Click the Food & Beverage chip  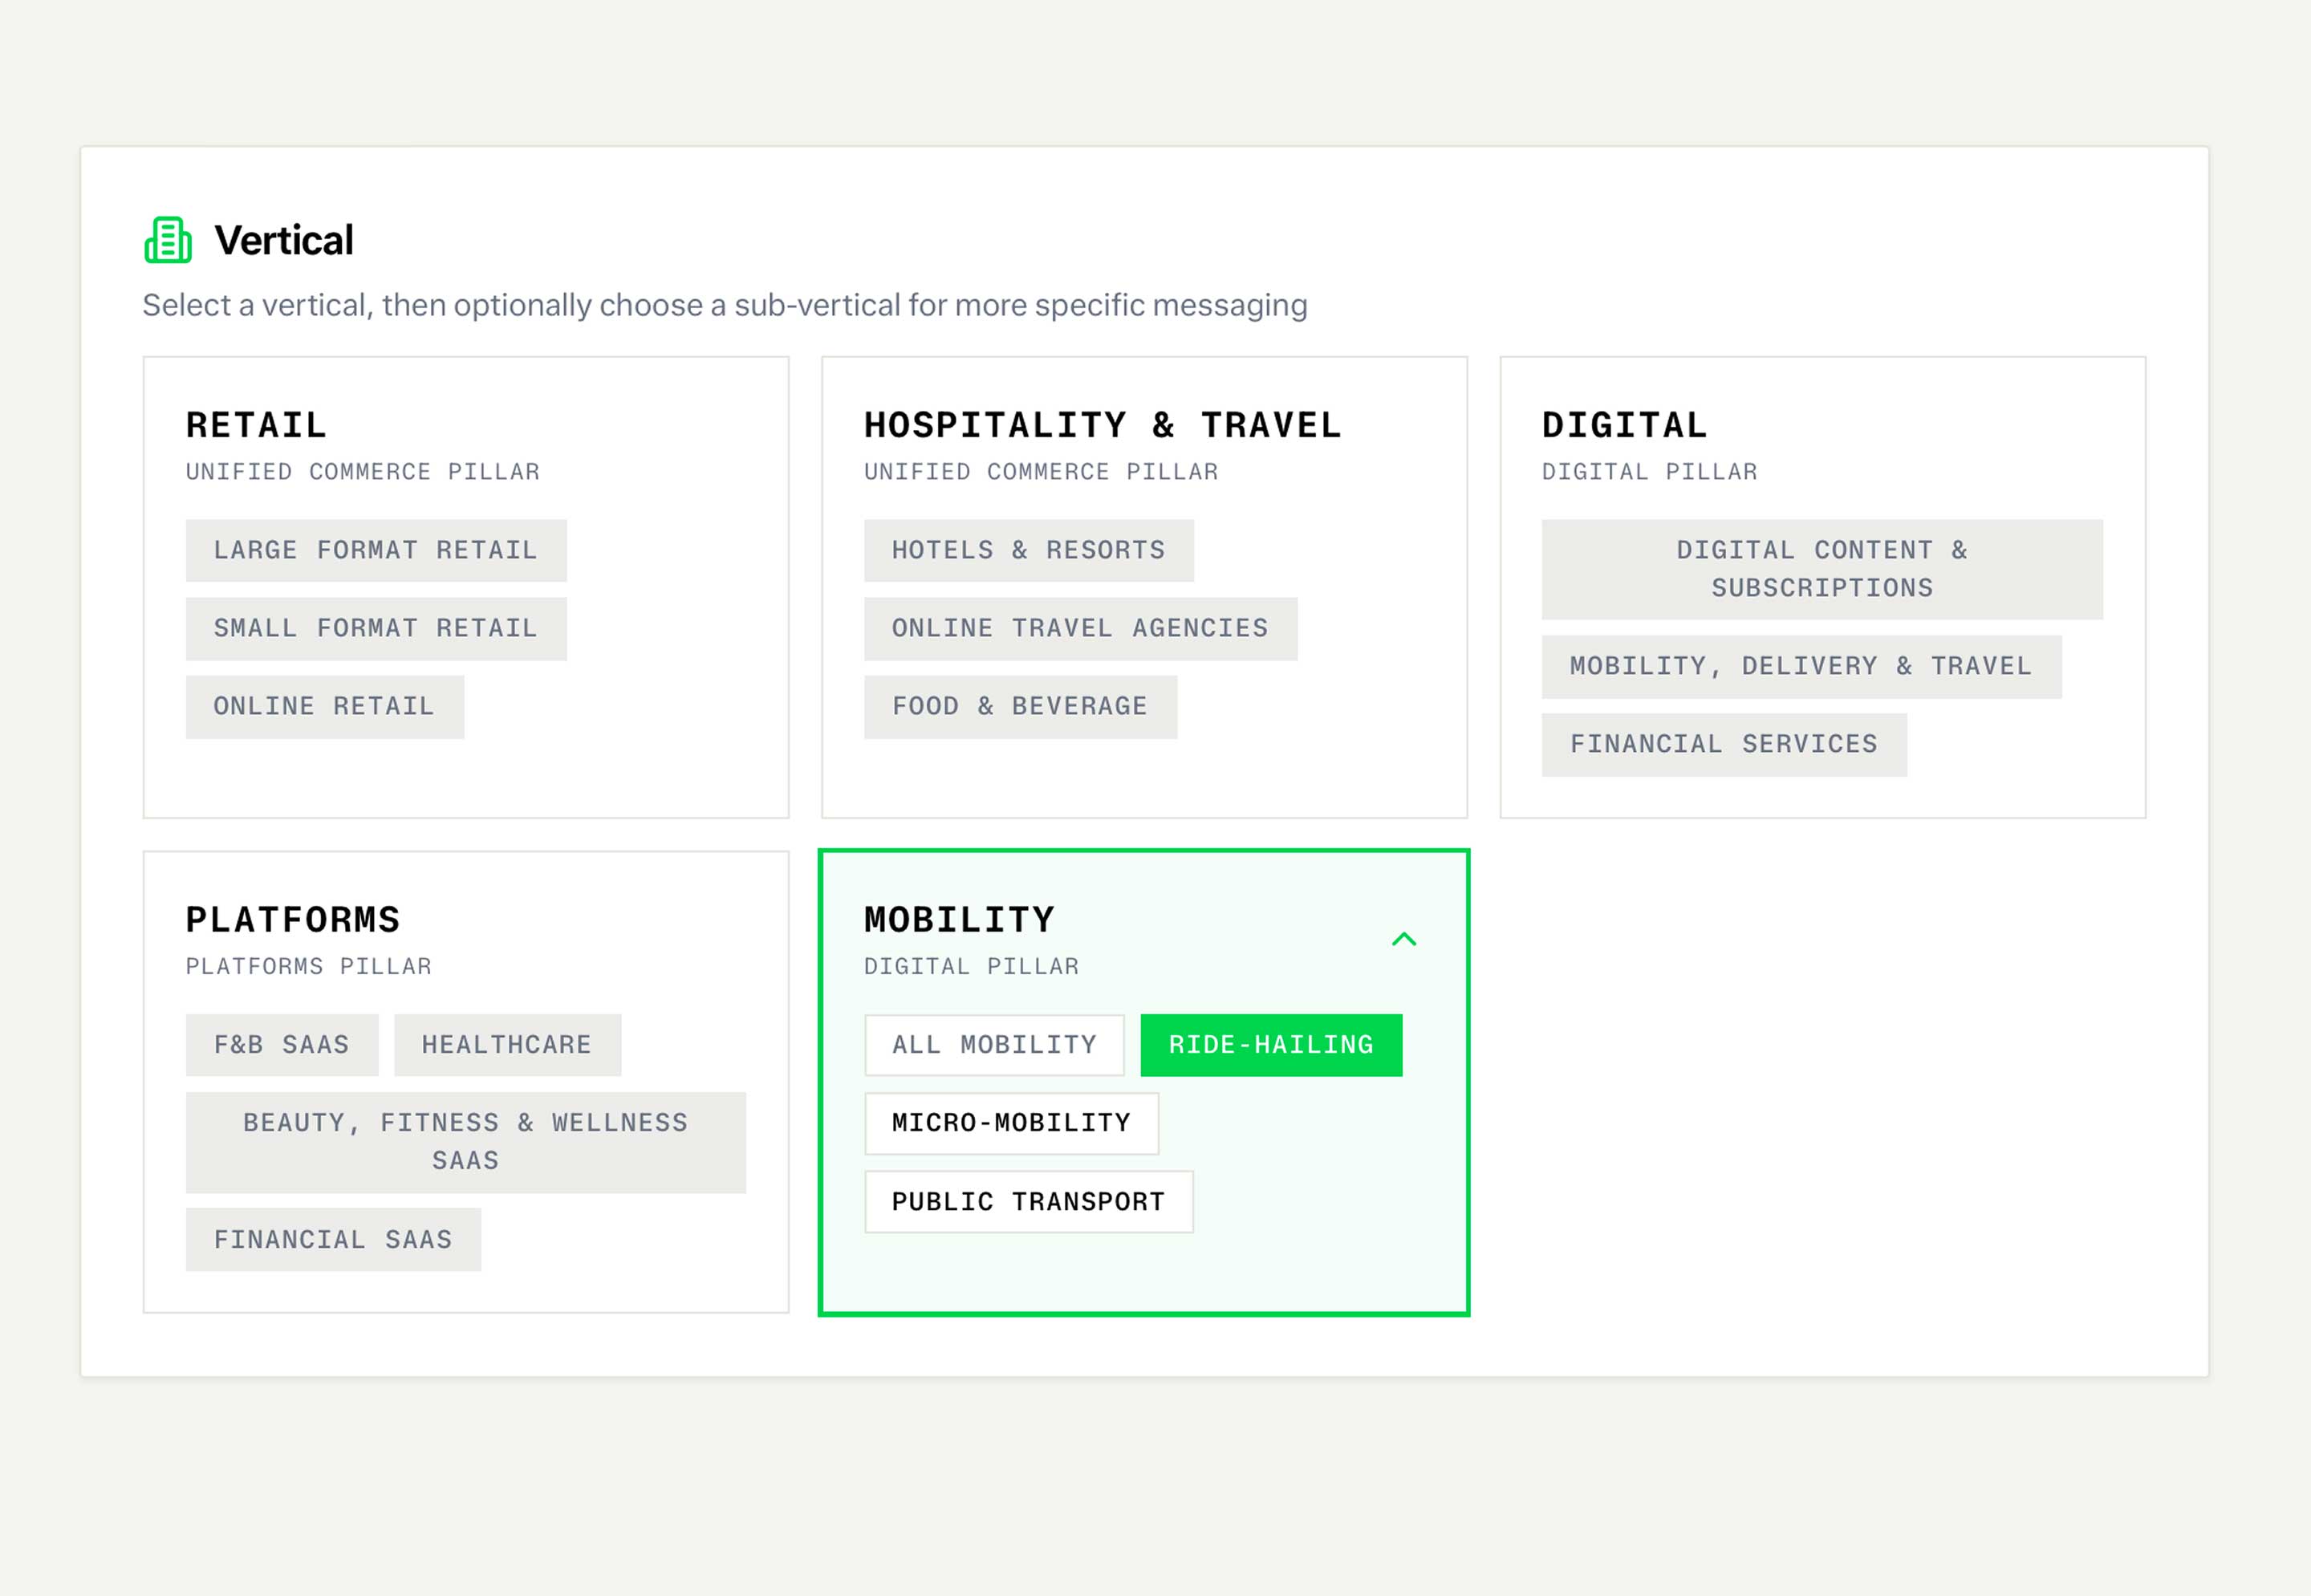click(1019, 706)
